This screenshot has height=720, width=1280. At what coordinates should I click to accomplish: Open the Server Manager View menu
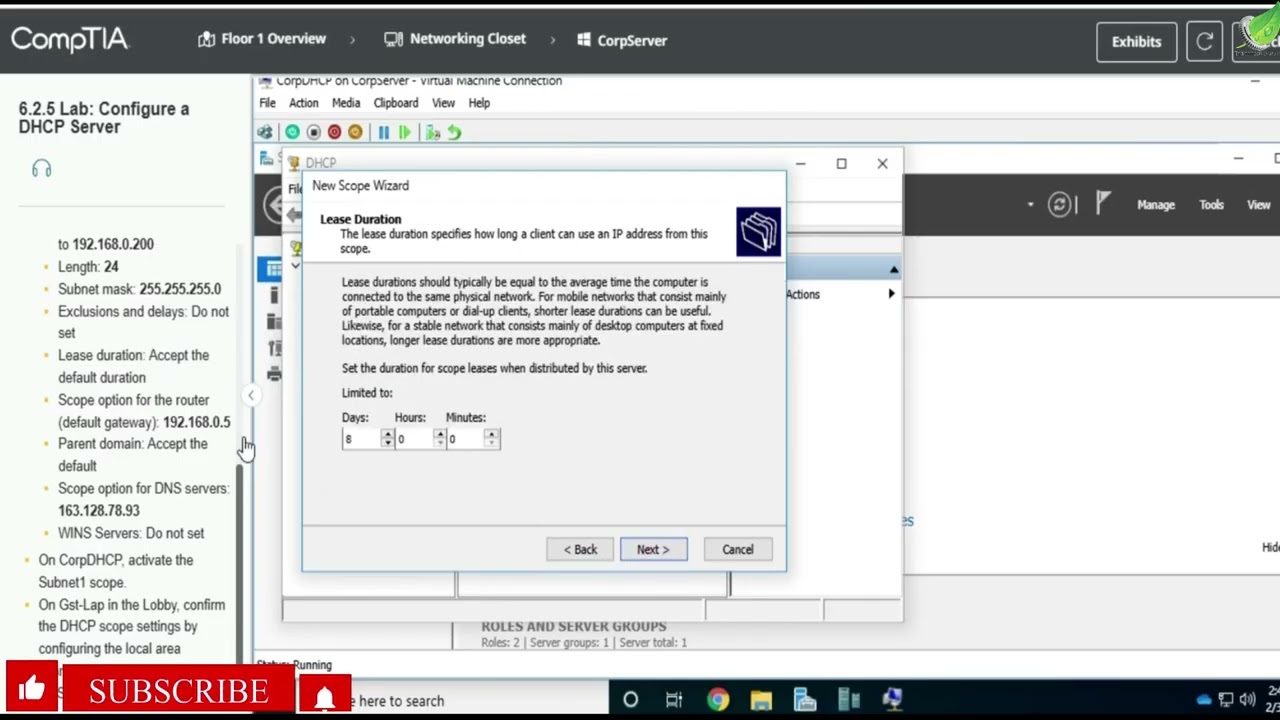click(x=1258, y=205)
